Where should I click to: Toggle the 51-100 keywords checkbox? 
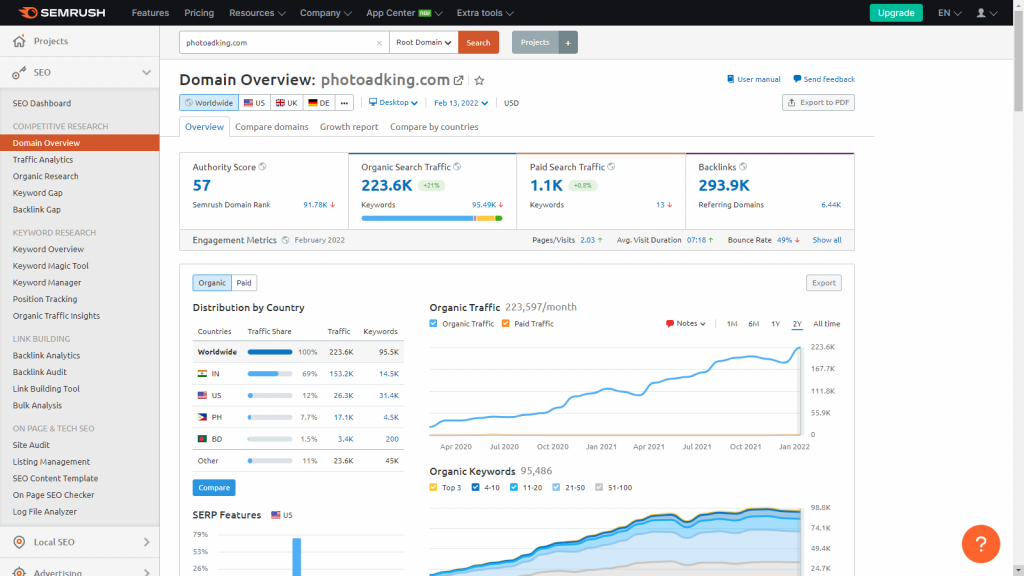599,487
